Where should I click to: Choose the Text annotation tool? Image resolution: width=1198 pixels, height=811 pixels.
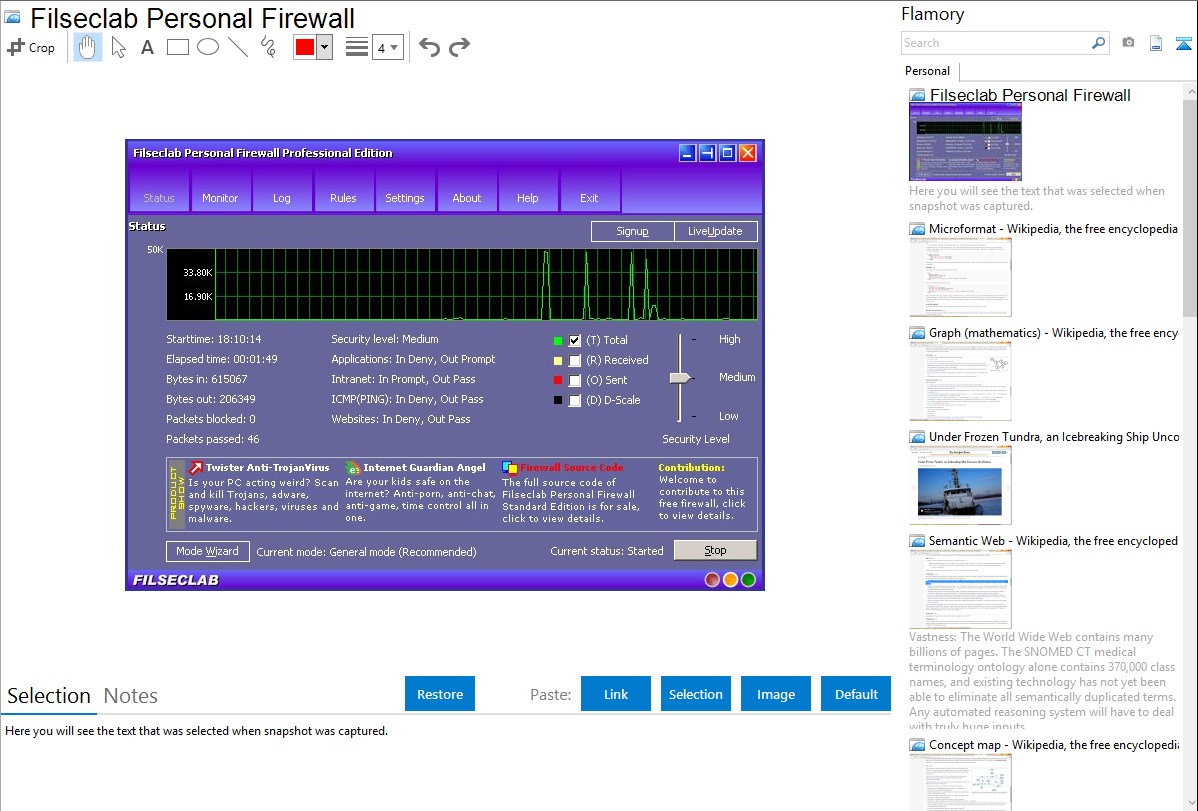pyautogui.click(x=147, y=47)
